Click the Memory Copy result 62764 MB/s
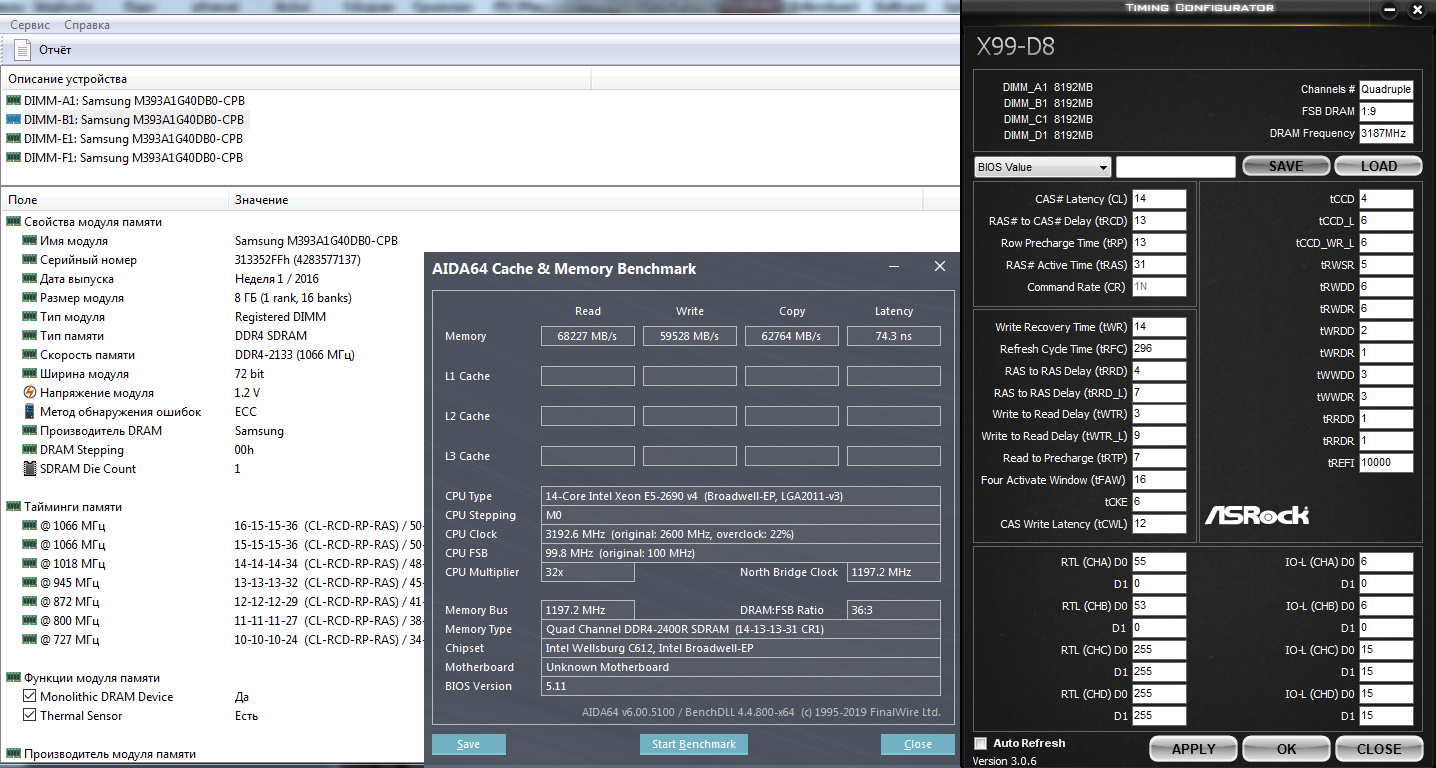 (792, 336)
